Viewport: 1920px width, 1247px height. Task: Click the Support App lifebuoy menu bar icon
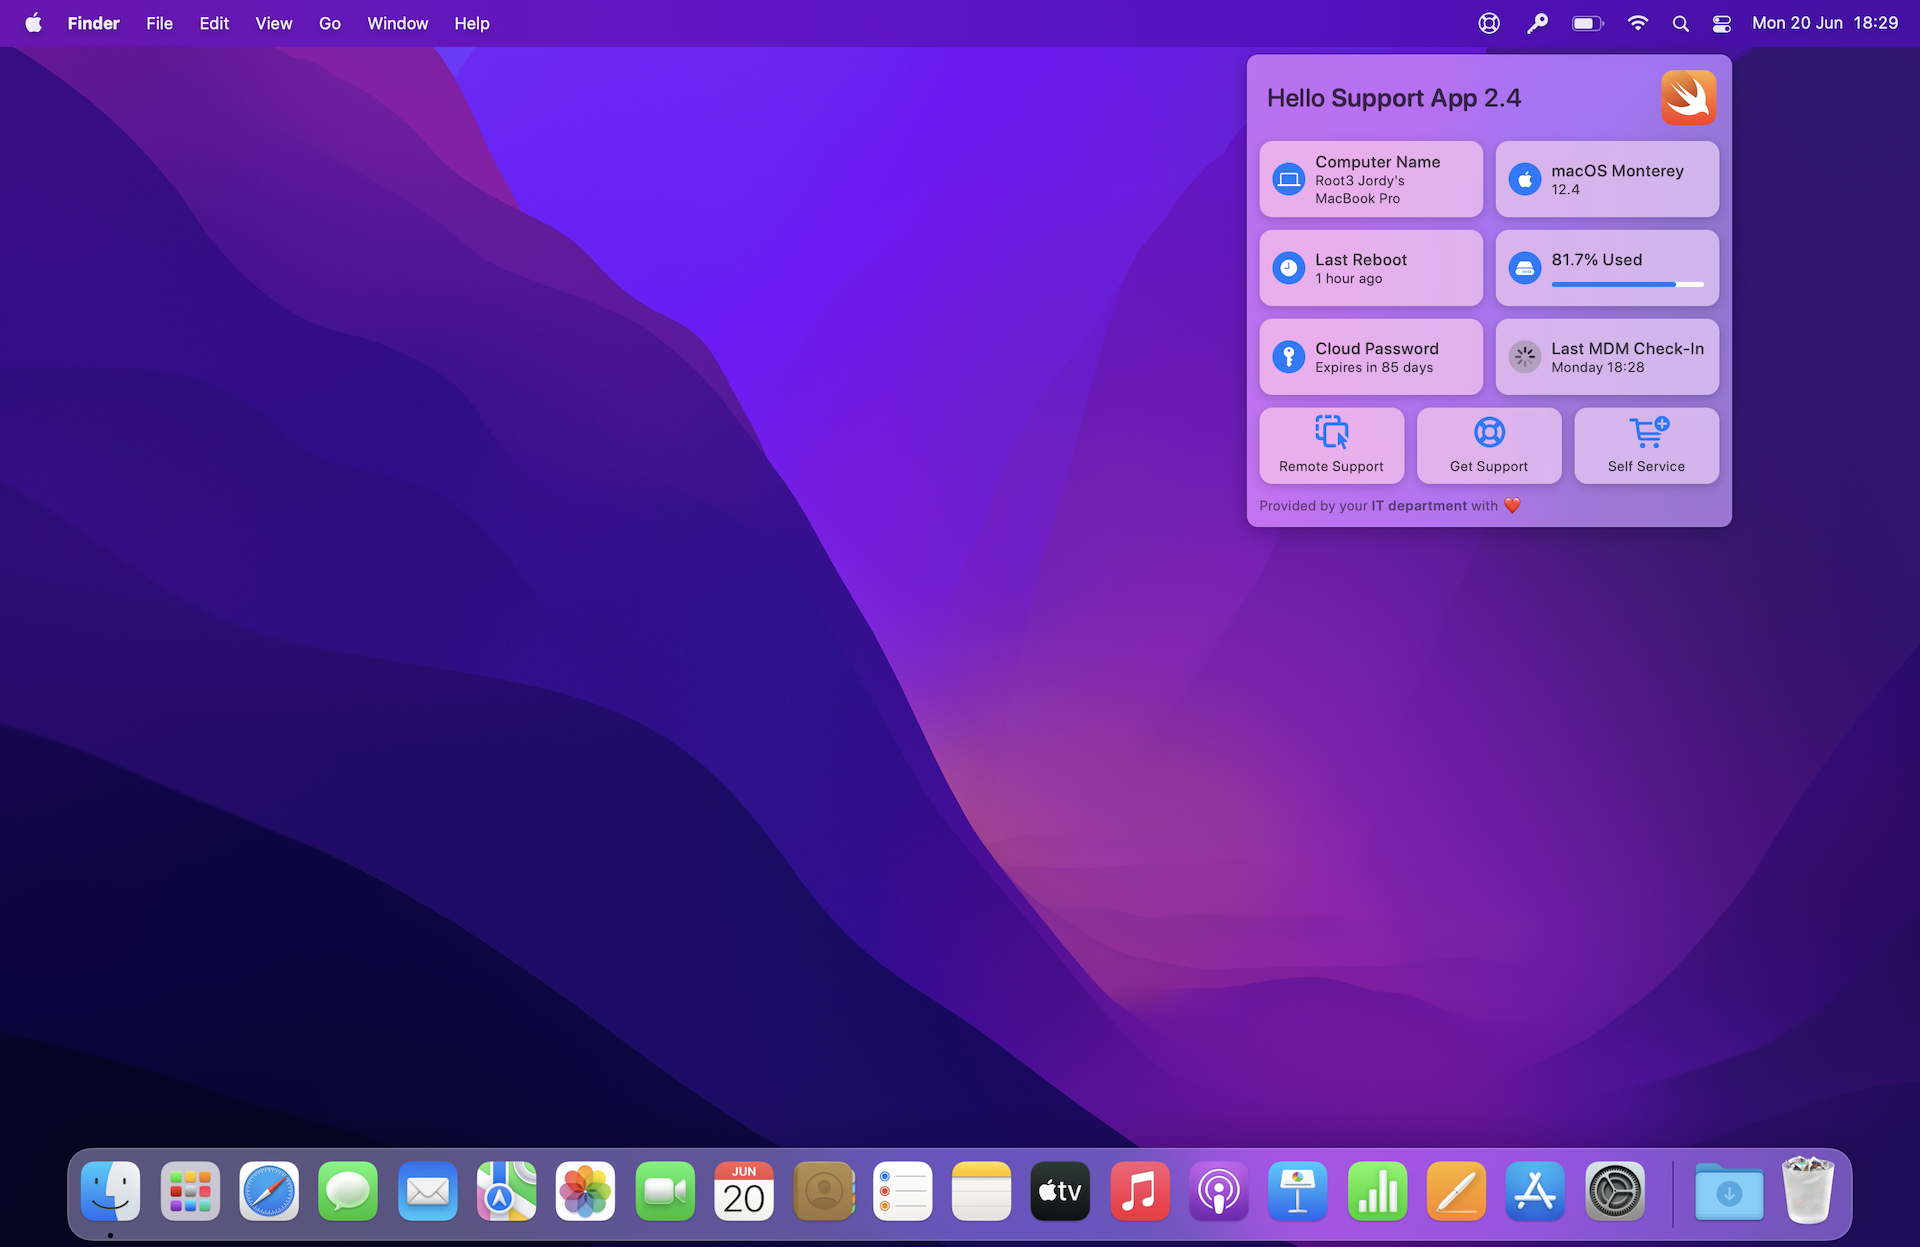click(1489, 23)
